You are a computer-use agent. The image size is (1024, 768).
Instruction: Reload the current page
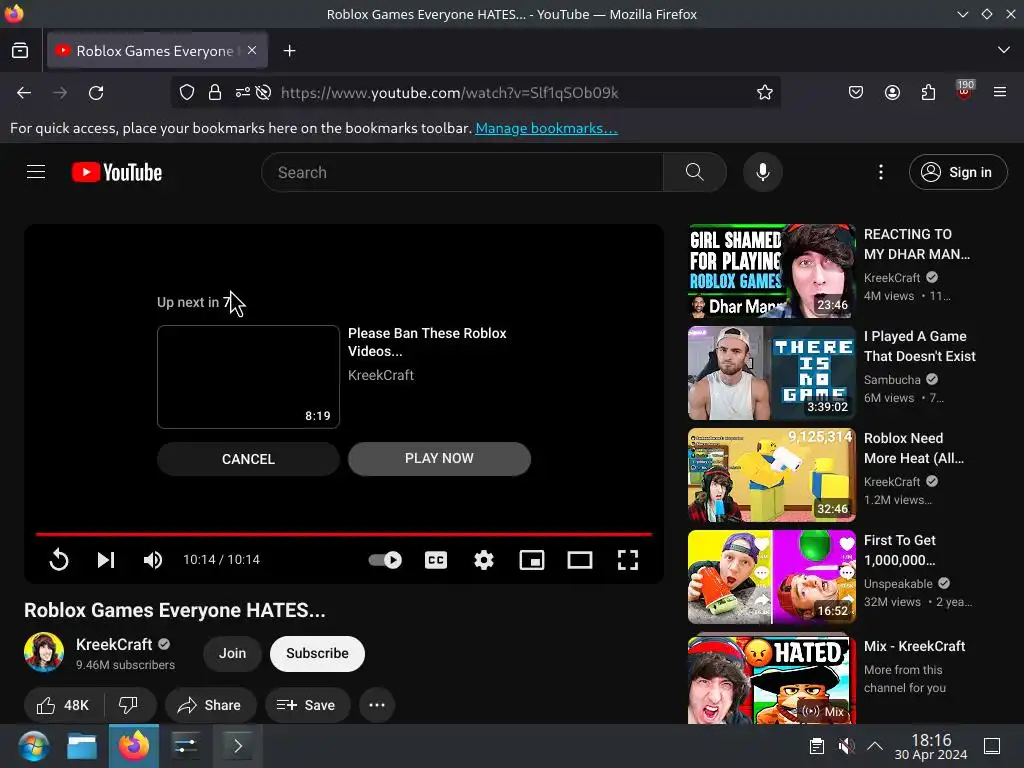pos(96,93)
